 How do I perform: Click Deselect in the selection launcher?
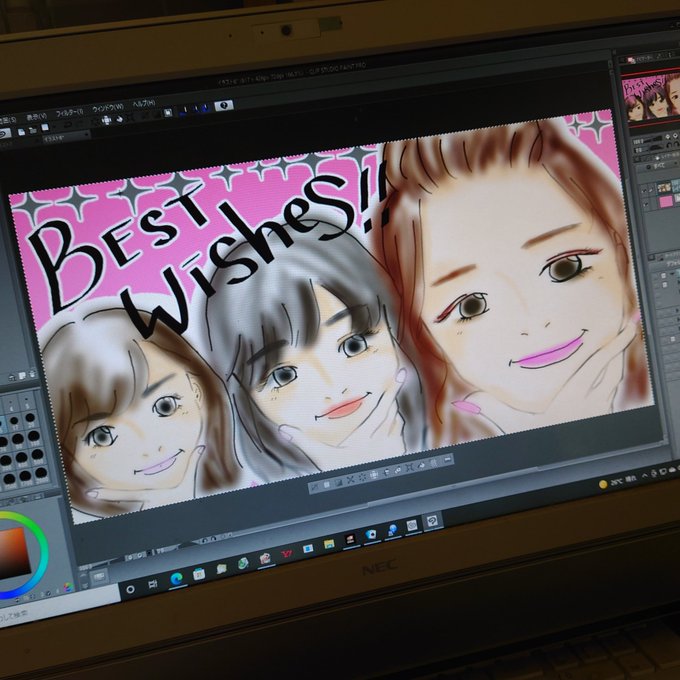(x=316, y=487)
